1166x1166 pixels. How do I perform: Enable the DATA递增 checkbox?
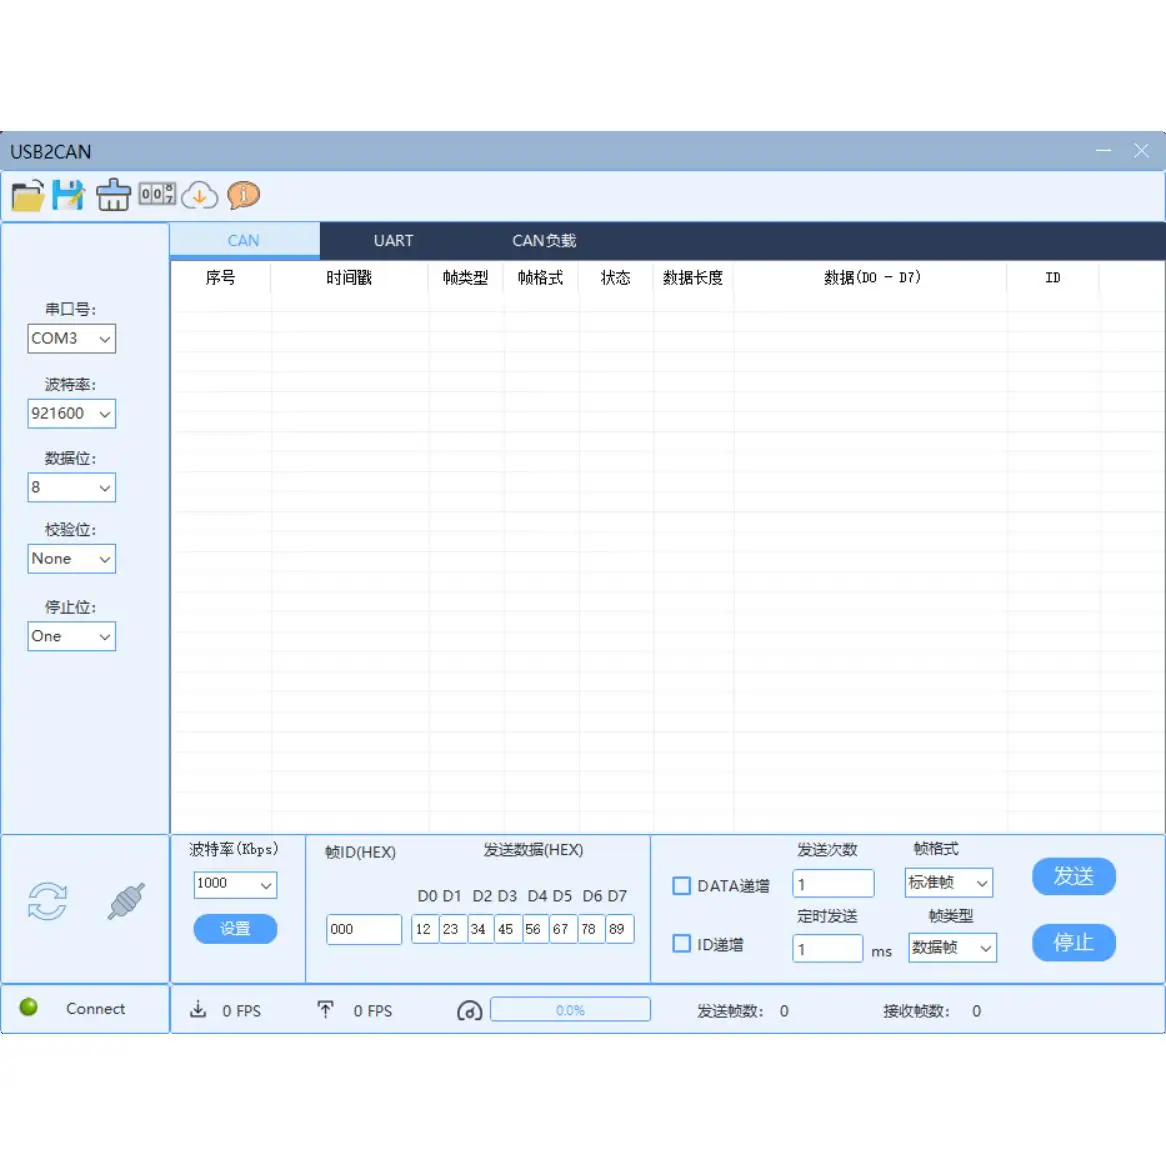[682, 886]
